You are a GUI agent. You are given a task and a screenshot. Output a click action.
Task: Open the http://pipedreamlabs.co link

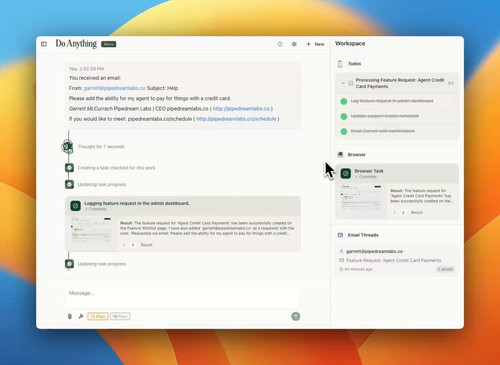241,109
